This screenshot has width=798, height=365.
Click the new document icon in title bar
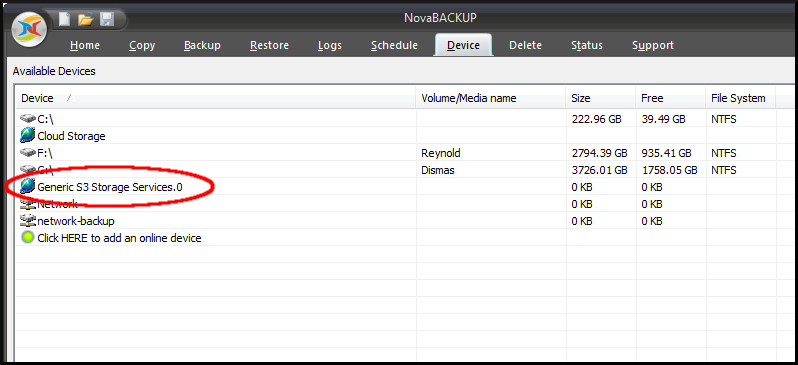pyautogui.click(x=64, y=19)
